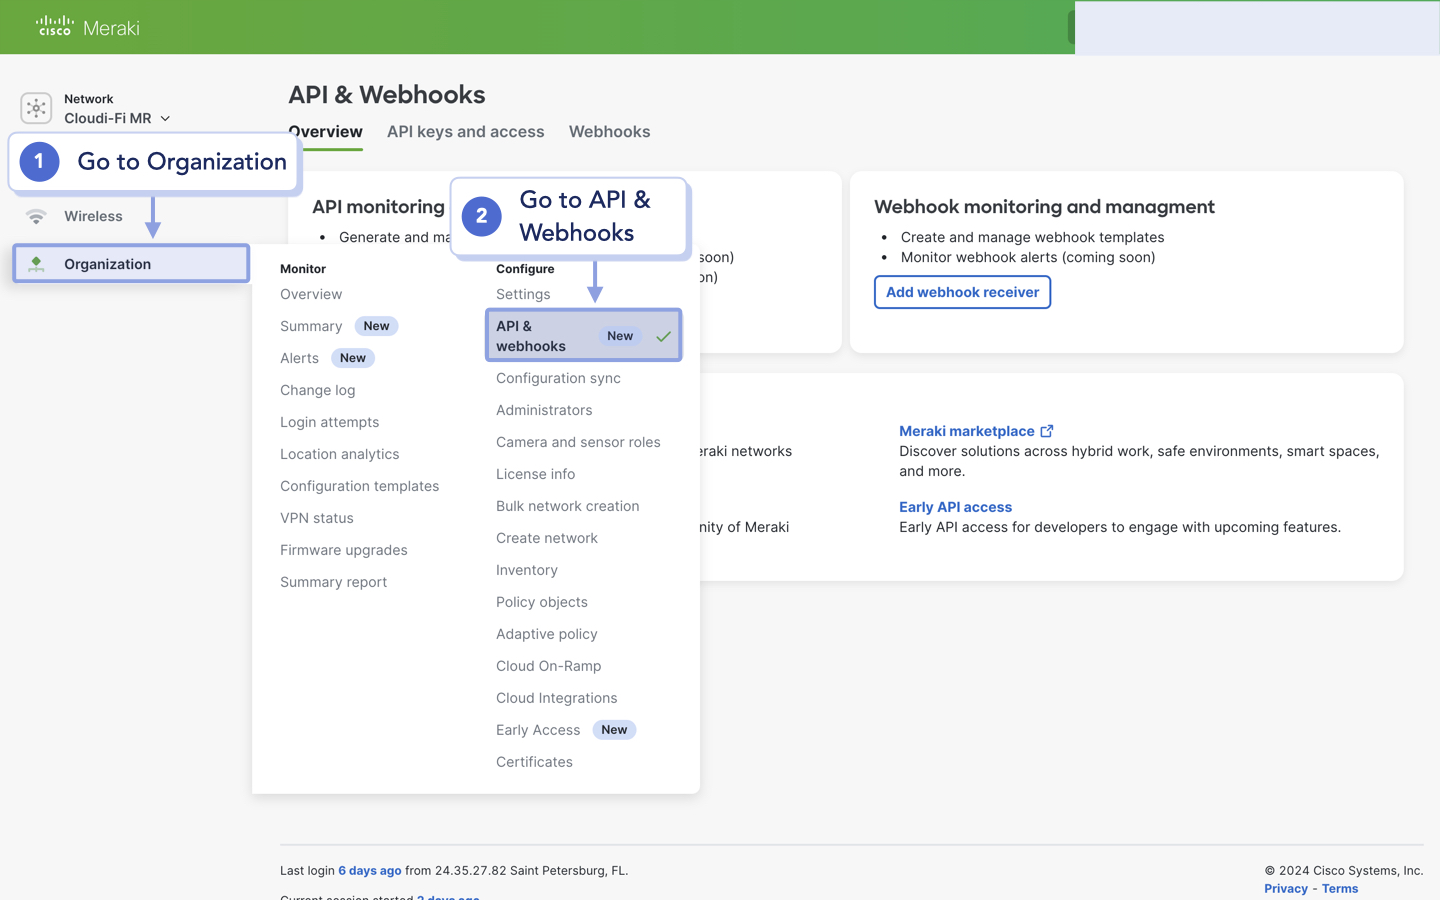Click the external link icon on Meraki marketplace
The width and height of the screenshot is (1440, 900).
1046,430
